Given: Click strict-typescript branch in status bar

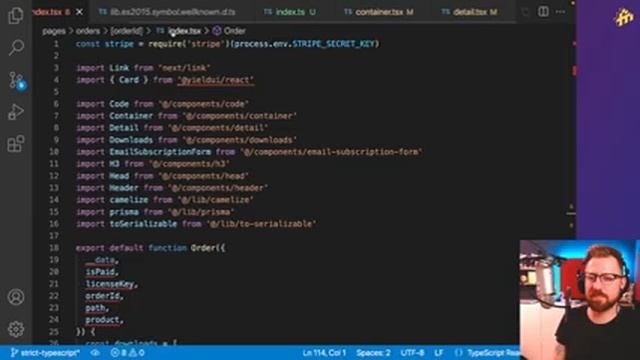Looking at the screenshot, I should pyautogui.click(x=45, y=353).
